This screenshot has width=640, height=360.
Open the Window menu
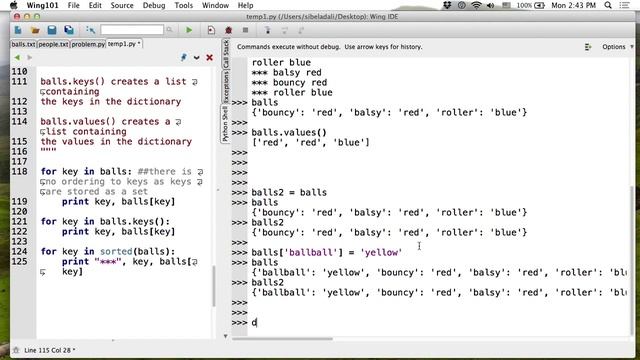pos(215,5)
